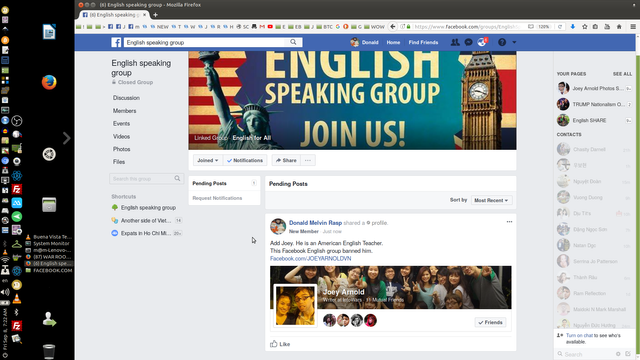Focus the Facebook search box
This screenshot has width=640, height=360.
pos(205,42)
